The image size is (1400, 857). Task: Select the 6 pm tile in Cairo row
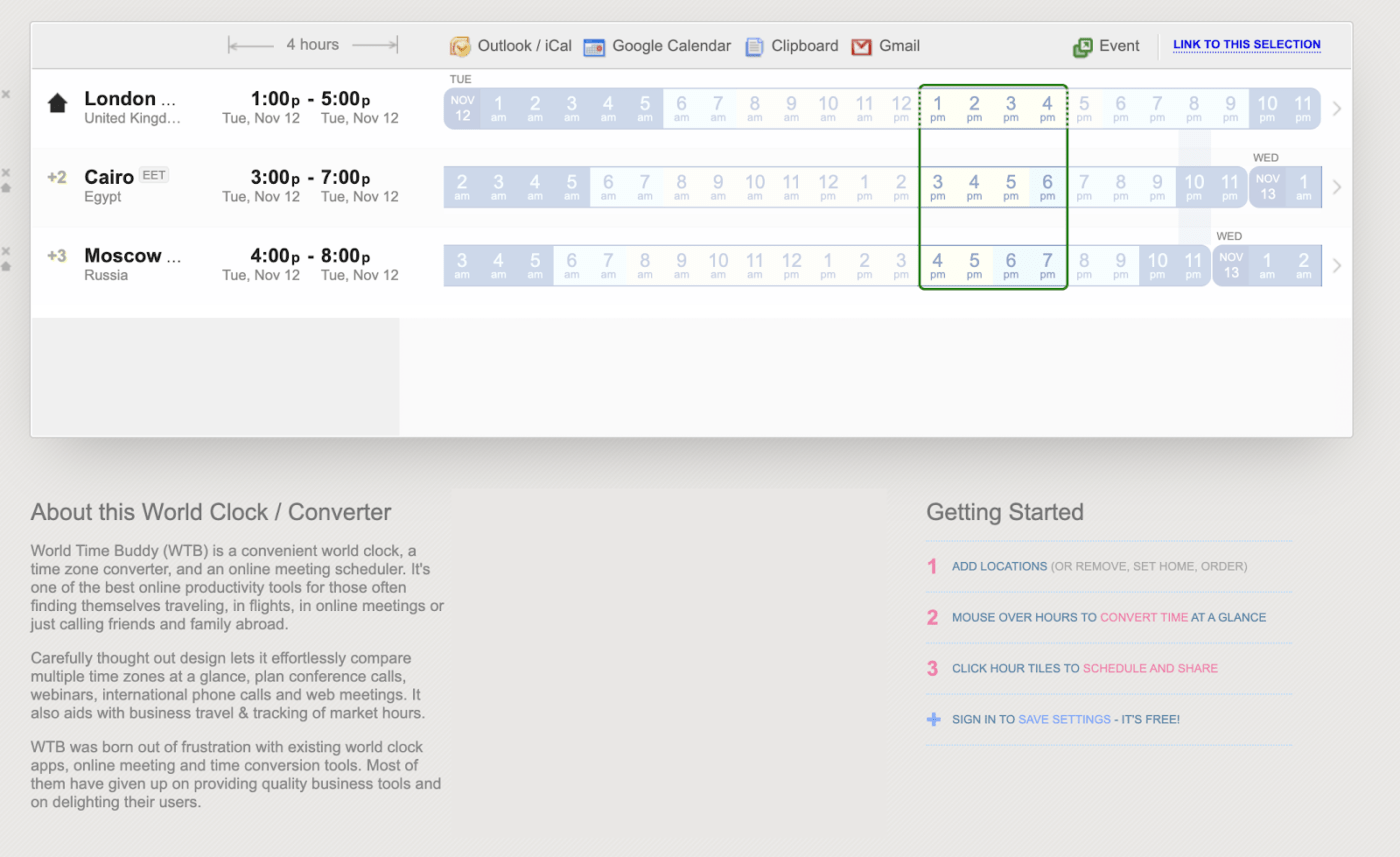[x=1047, y=187]
